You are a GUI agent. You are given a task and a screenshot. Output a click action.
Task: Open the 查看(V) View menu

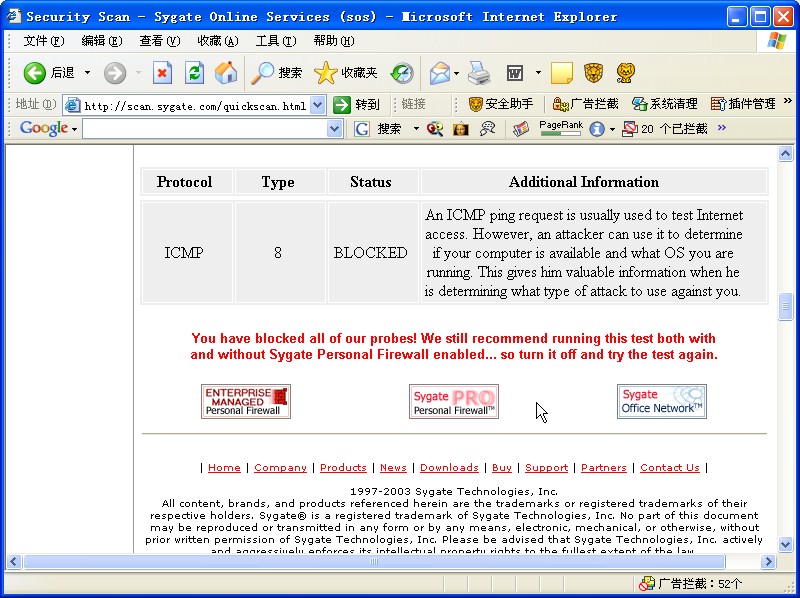(160, 41)
